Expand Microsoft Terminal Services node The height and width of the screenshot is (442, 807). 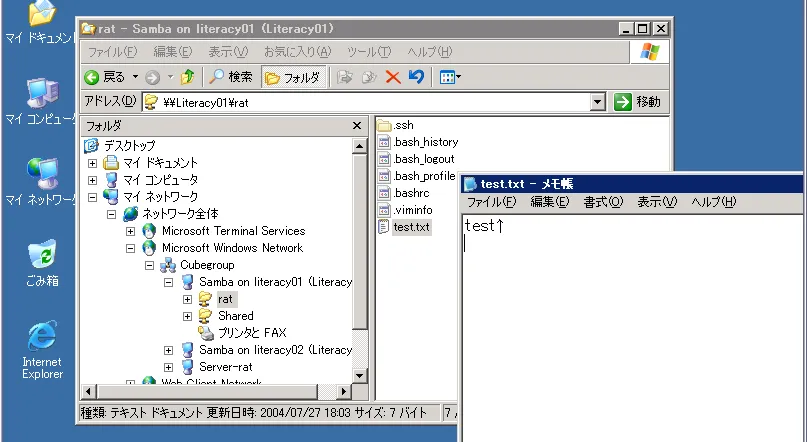pyautogui.click(x=131, y=232)
